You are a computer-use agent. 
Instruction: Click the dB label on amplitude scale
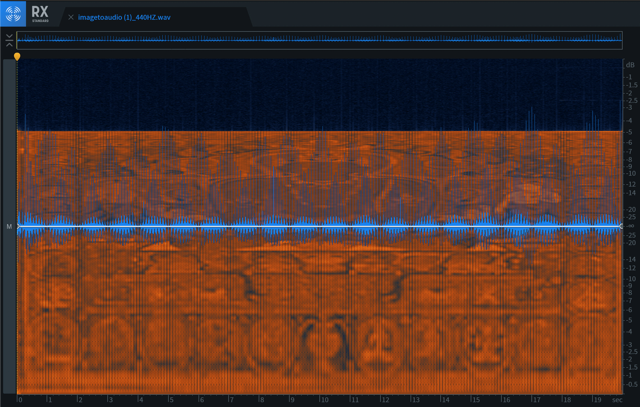(630, 65)
